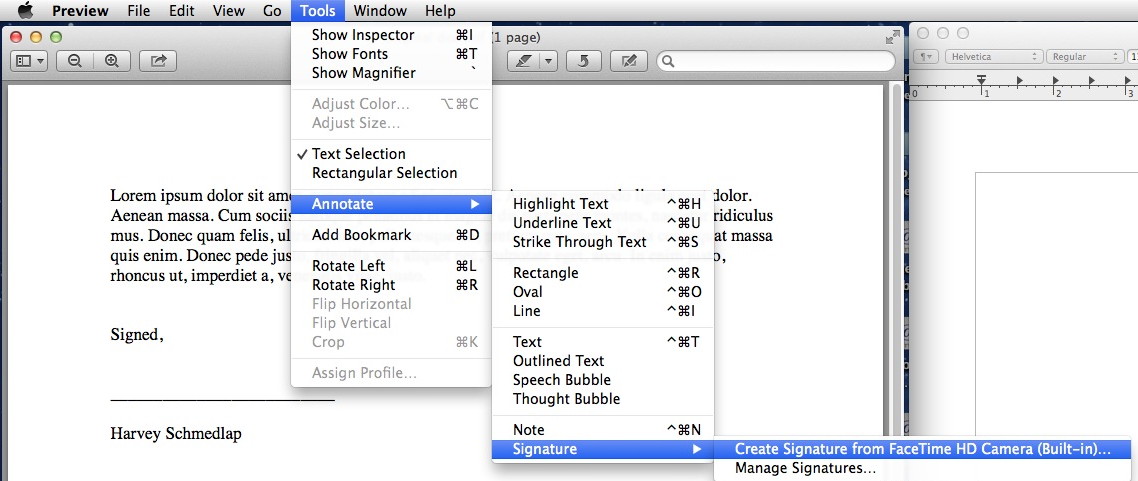Open the Go menu
The image size is (1138, 481).
click(272, 11)
